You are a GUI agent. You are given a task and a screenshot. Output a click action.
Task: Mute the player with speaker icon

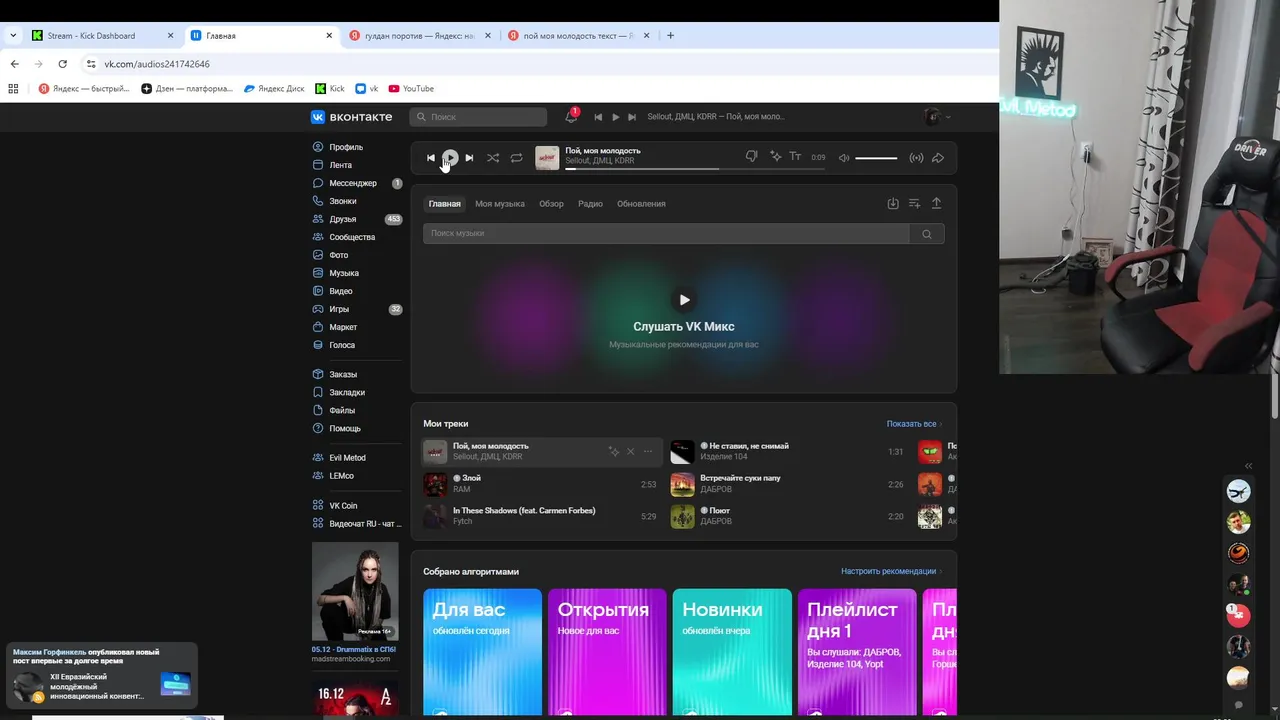[844, 158]
